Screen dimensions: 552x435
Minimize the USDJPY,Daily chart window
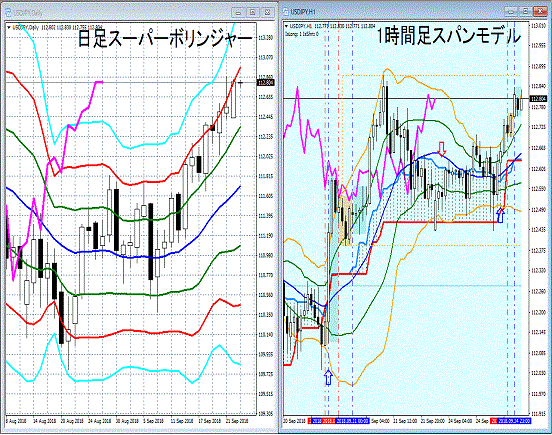tap(238, 13)
